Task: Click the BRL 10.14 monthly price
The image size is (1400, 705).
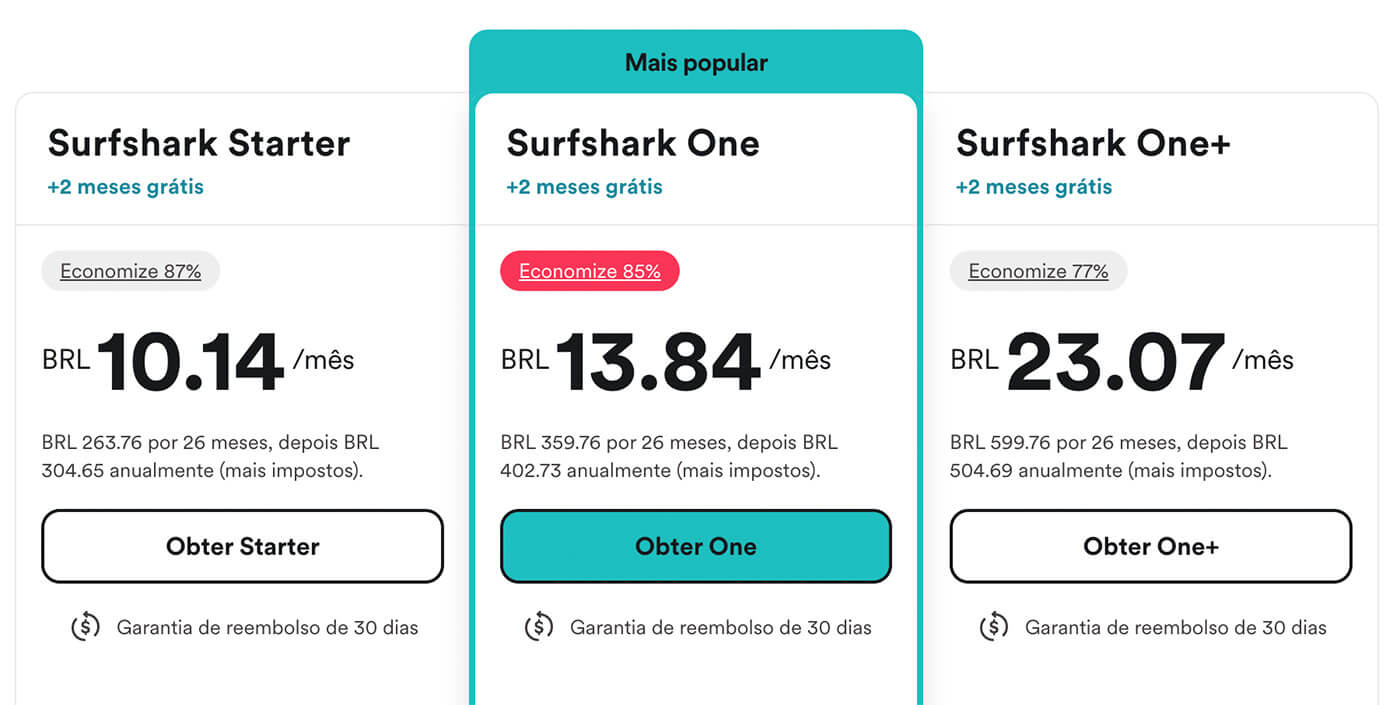Action: pos(198,361)
